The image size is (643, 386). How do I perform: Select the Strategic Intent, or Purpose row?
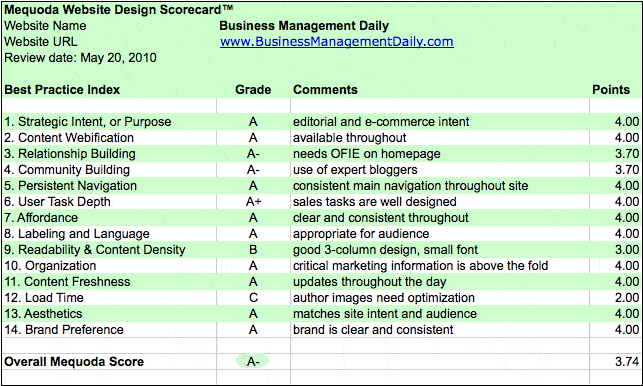point(322,122)
